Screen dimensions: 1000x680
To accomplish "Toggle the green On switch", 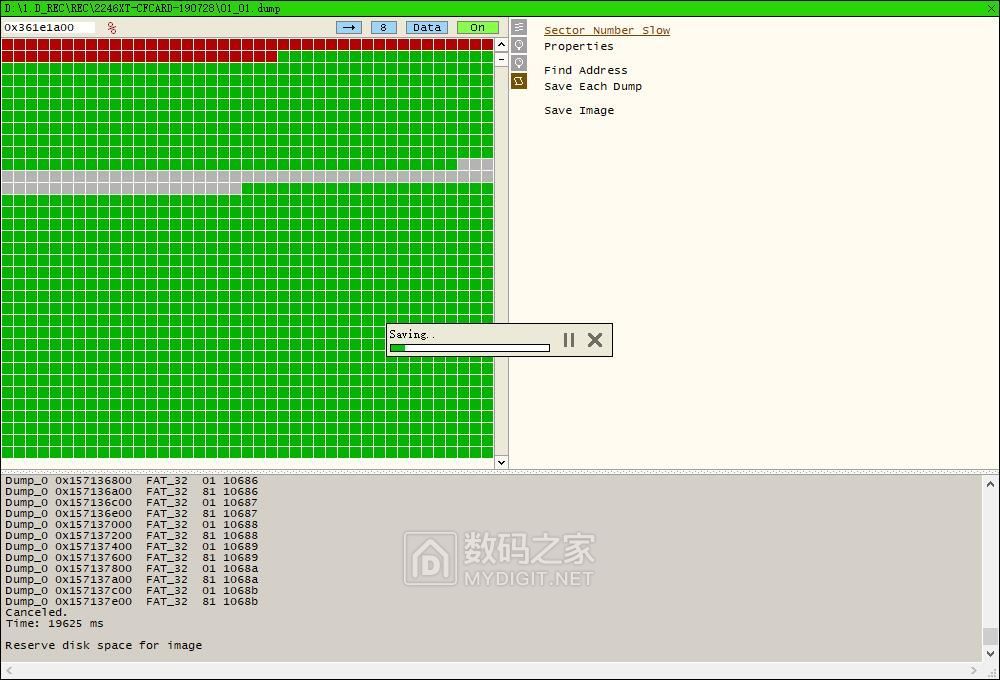I will coord(478,27).
